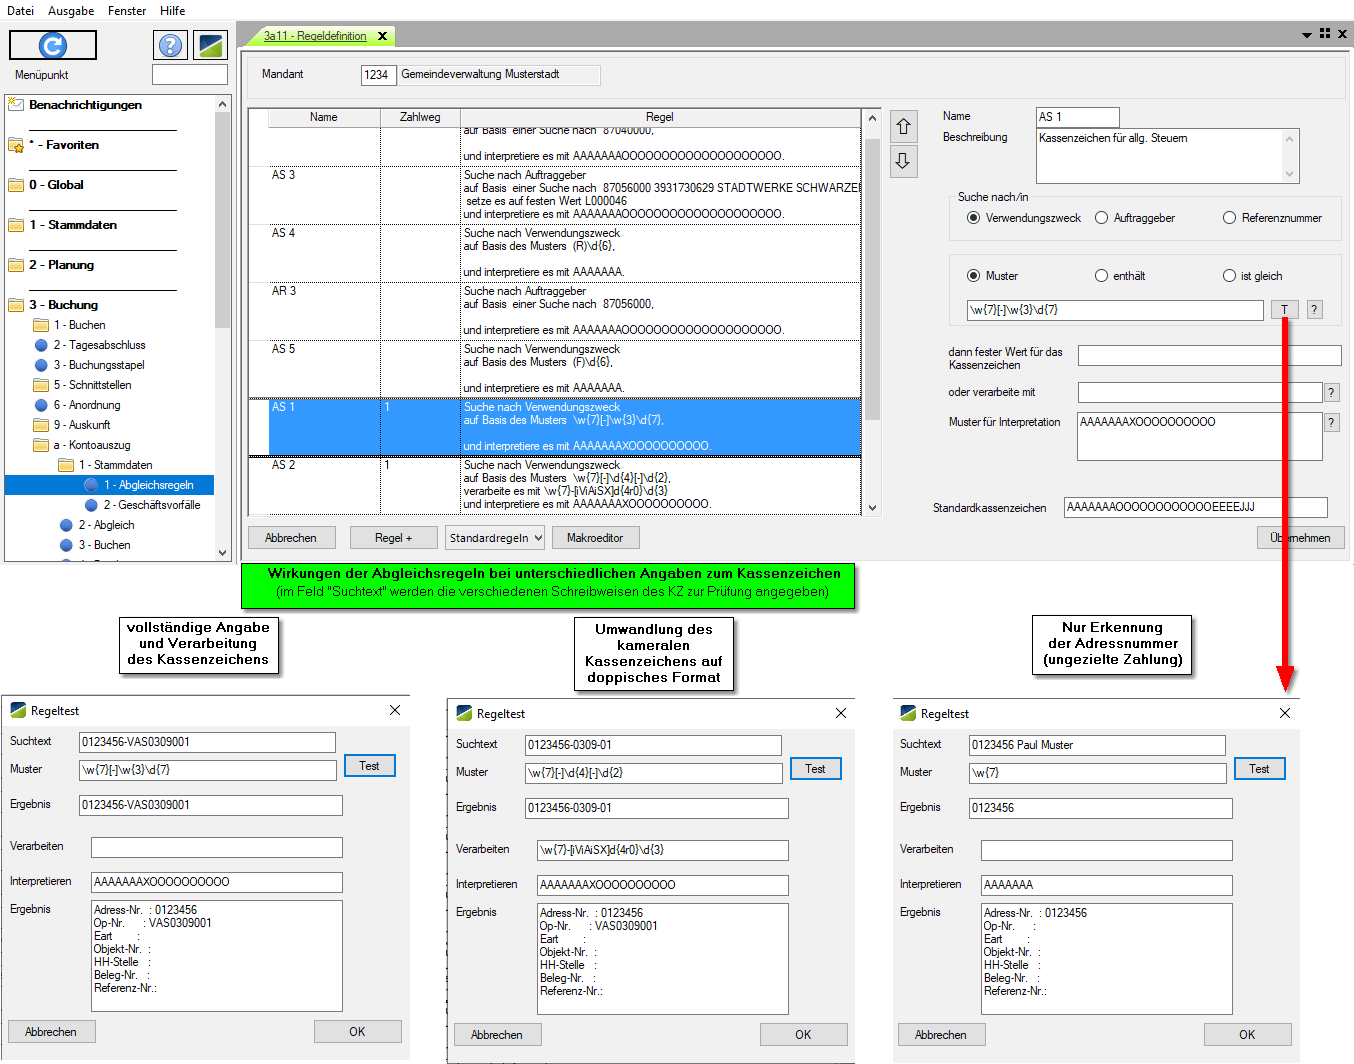Open help icon next to pattern field
1354x1064 pixels.
coord(1315,310)
